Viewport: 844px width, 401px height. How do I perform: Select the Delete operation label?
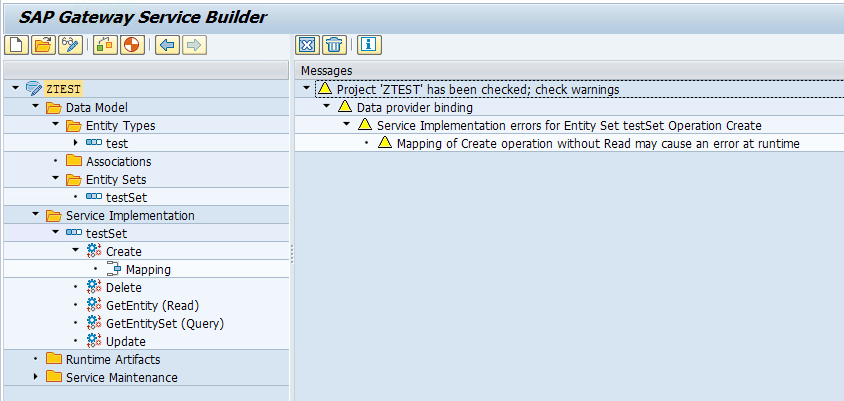point(124,287)
